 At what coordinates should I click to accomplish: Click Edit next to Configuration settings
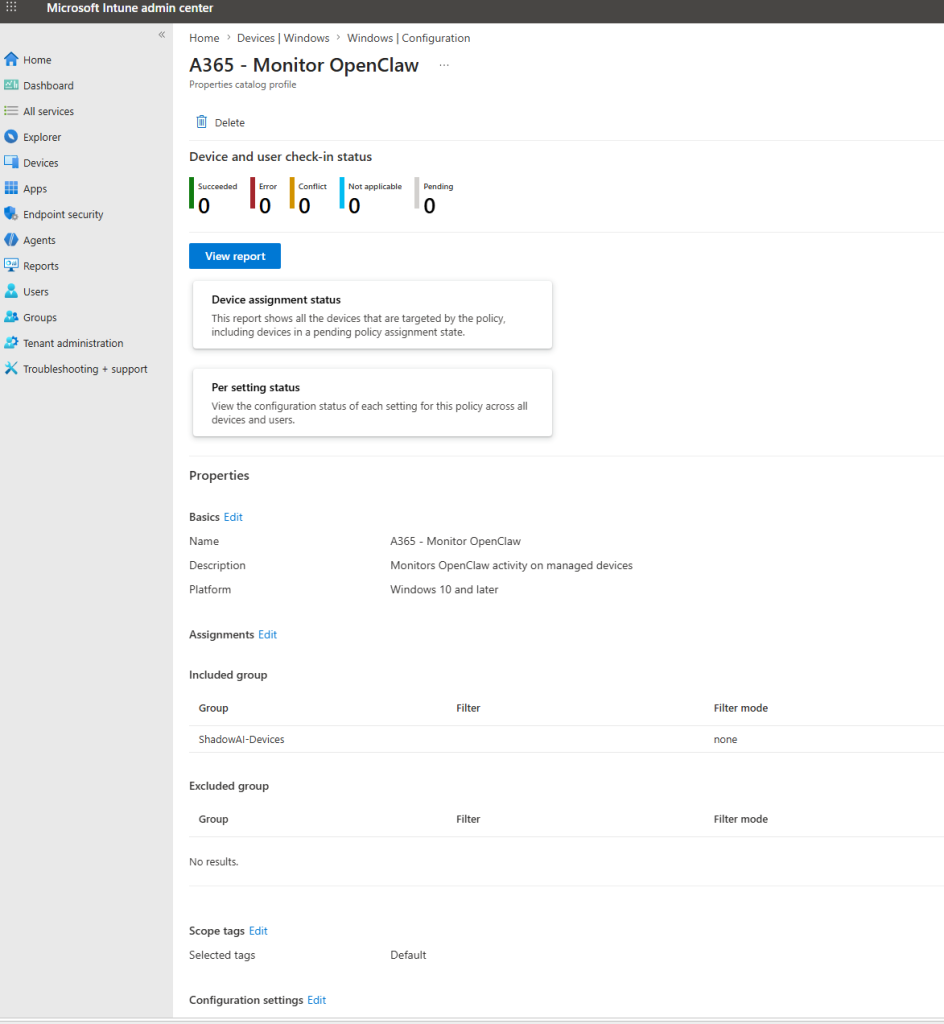317,1000
